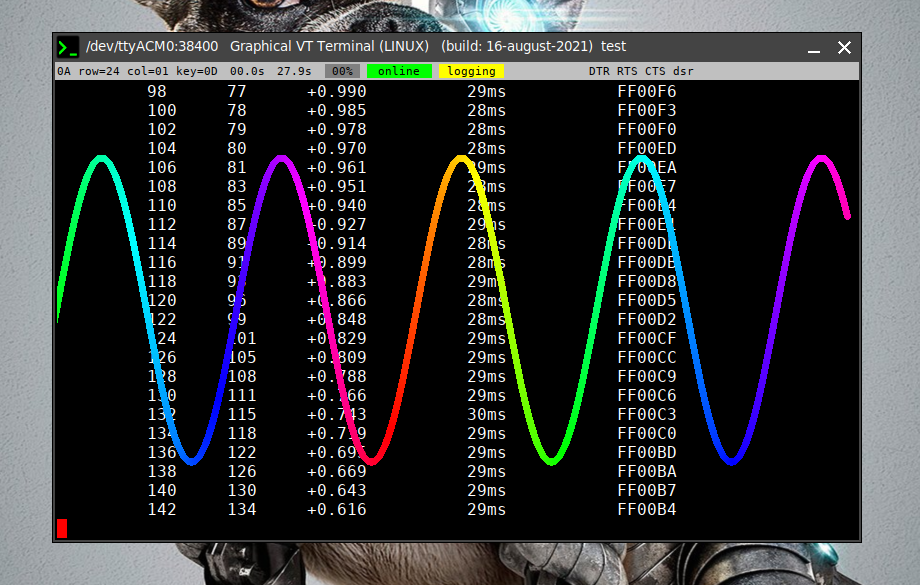Click the FF00F6 hex value in first row

click(x=646, y=91)
